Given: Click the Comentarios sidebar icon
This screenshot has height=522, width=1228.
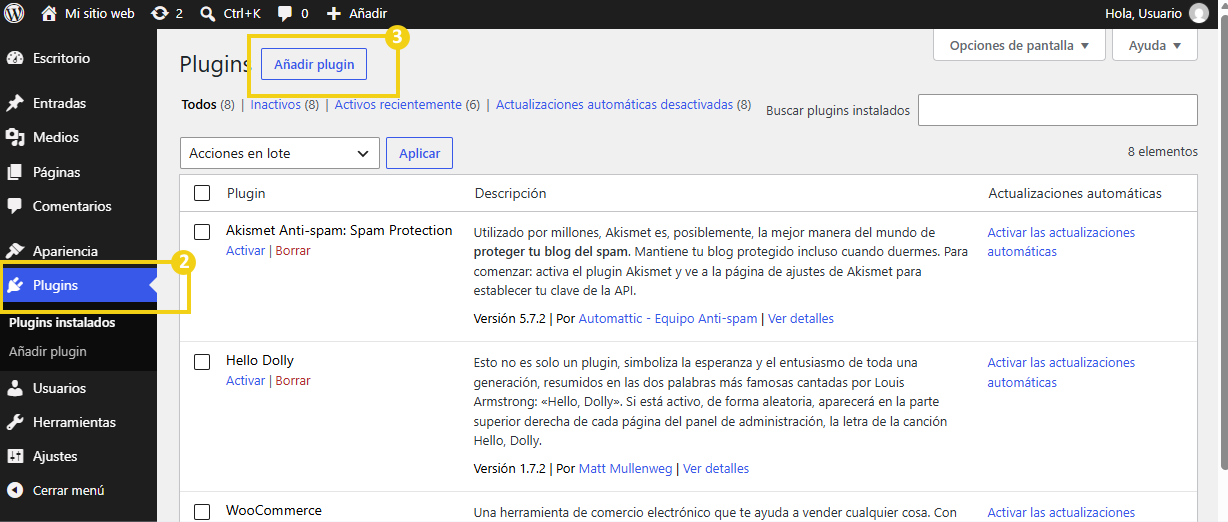Looking at the screenshot, I should [x=15, y=206].
